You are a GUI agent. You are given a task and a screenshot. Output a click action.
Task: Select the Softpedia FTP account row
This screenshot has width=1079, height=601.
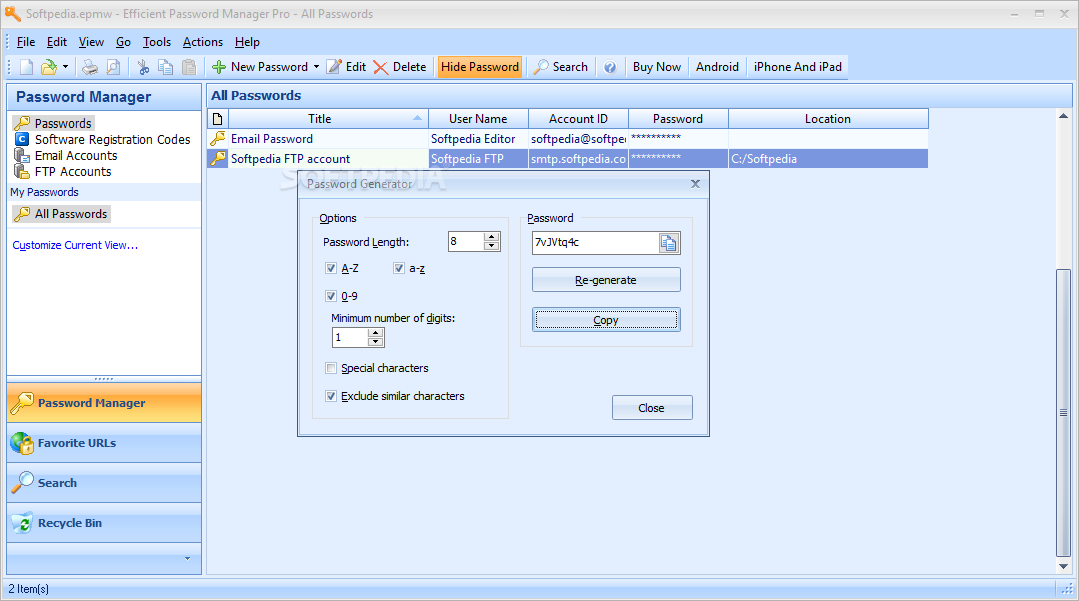(x=568, y=158)
